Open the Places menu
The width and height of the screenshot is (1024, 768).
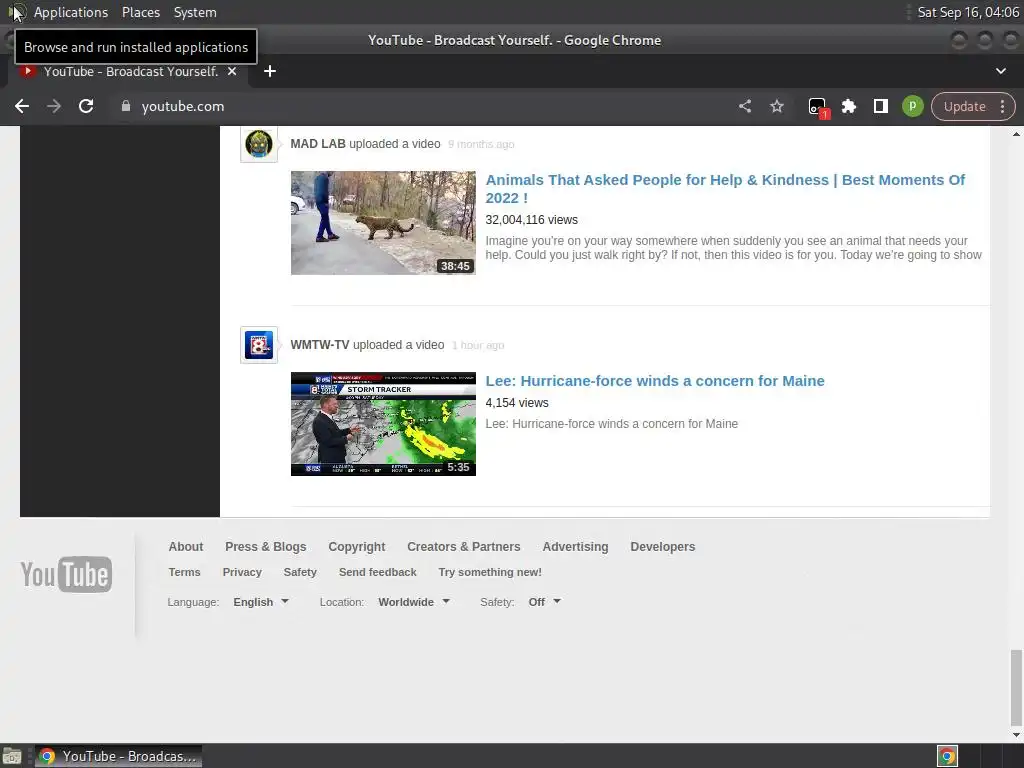(141, 12)
